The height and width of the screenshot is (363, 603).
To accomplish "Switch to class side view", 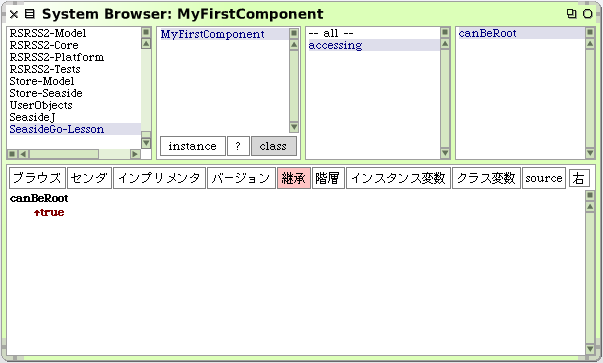I will click(x=273, y=146).
